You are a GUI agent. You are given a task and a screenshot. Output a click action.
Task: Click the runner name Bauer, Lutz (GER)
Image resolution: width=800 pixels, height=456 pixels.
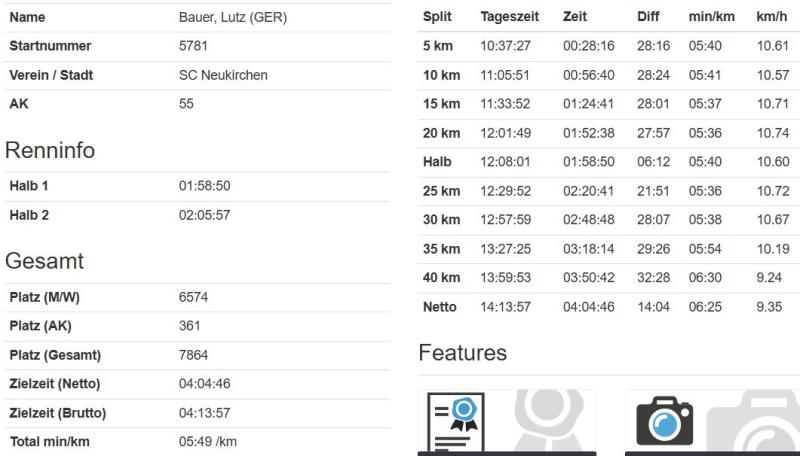pos(232,18)
